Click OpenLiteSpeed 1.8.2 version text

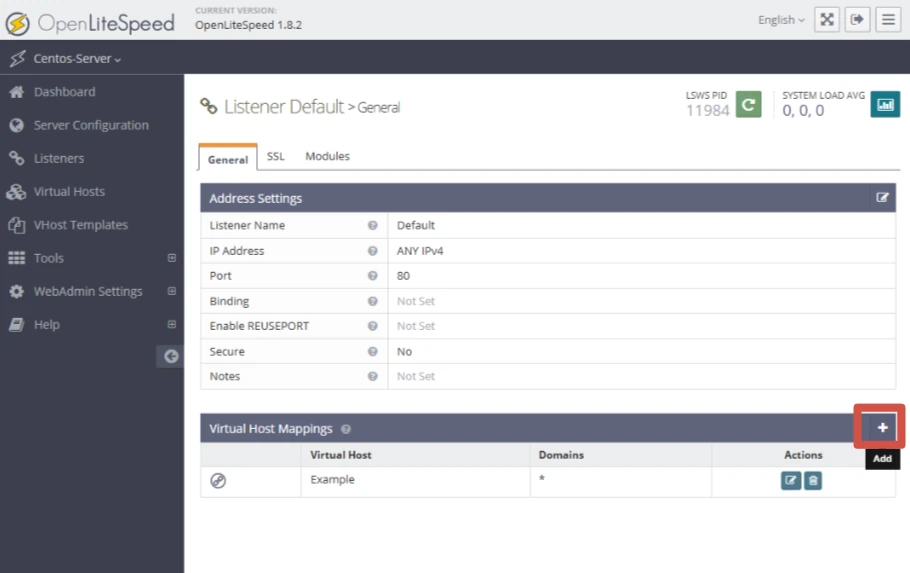click(x=248, y=25)
